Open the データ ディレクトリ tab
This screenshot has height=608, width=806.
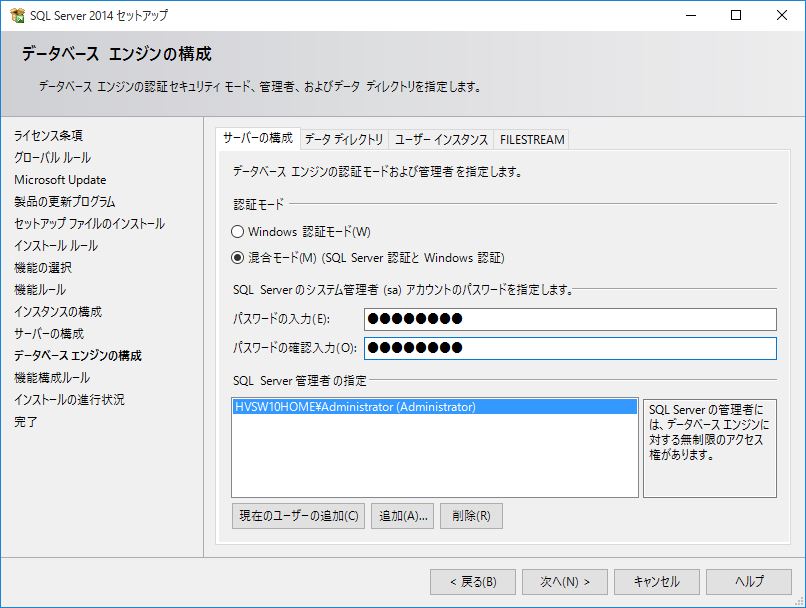click(344, 139)
